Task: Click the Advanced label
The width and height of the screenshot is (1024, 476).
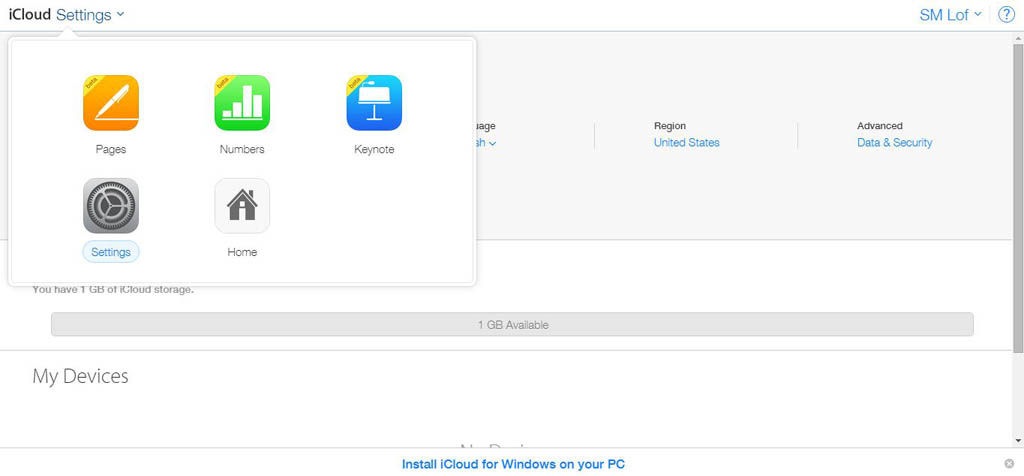Action: point(880,126)
